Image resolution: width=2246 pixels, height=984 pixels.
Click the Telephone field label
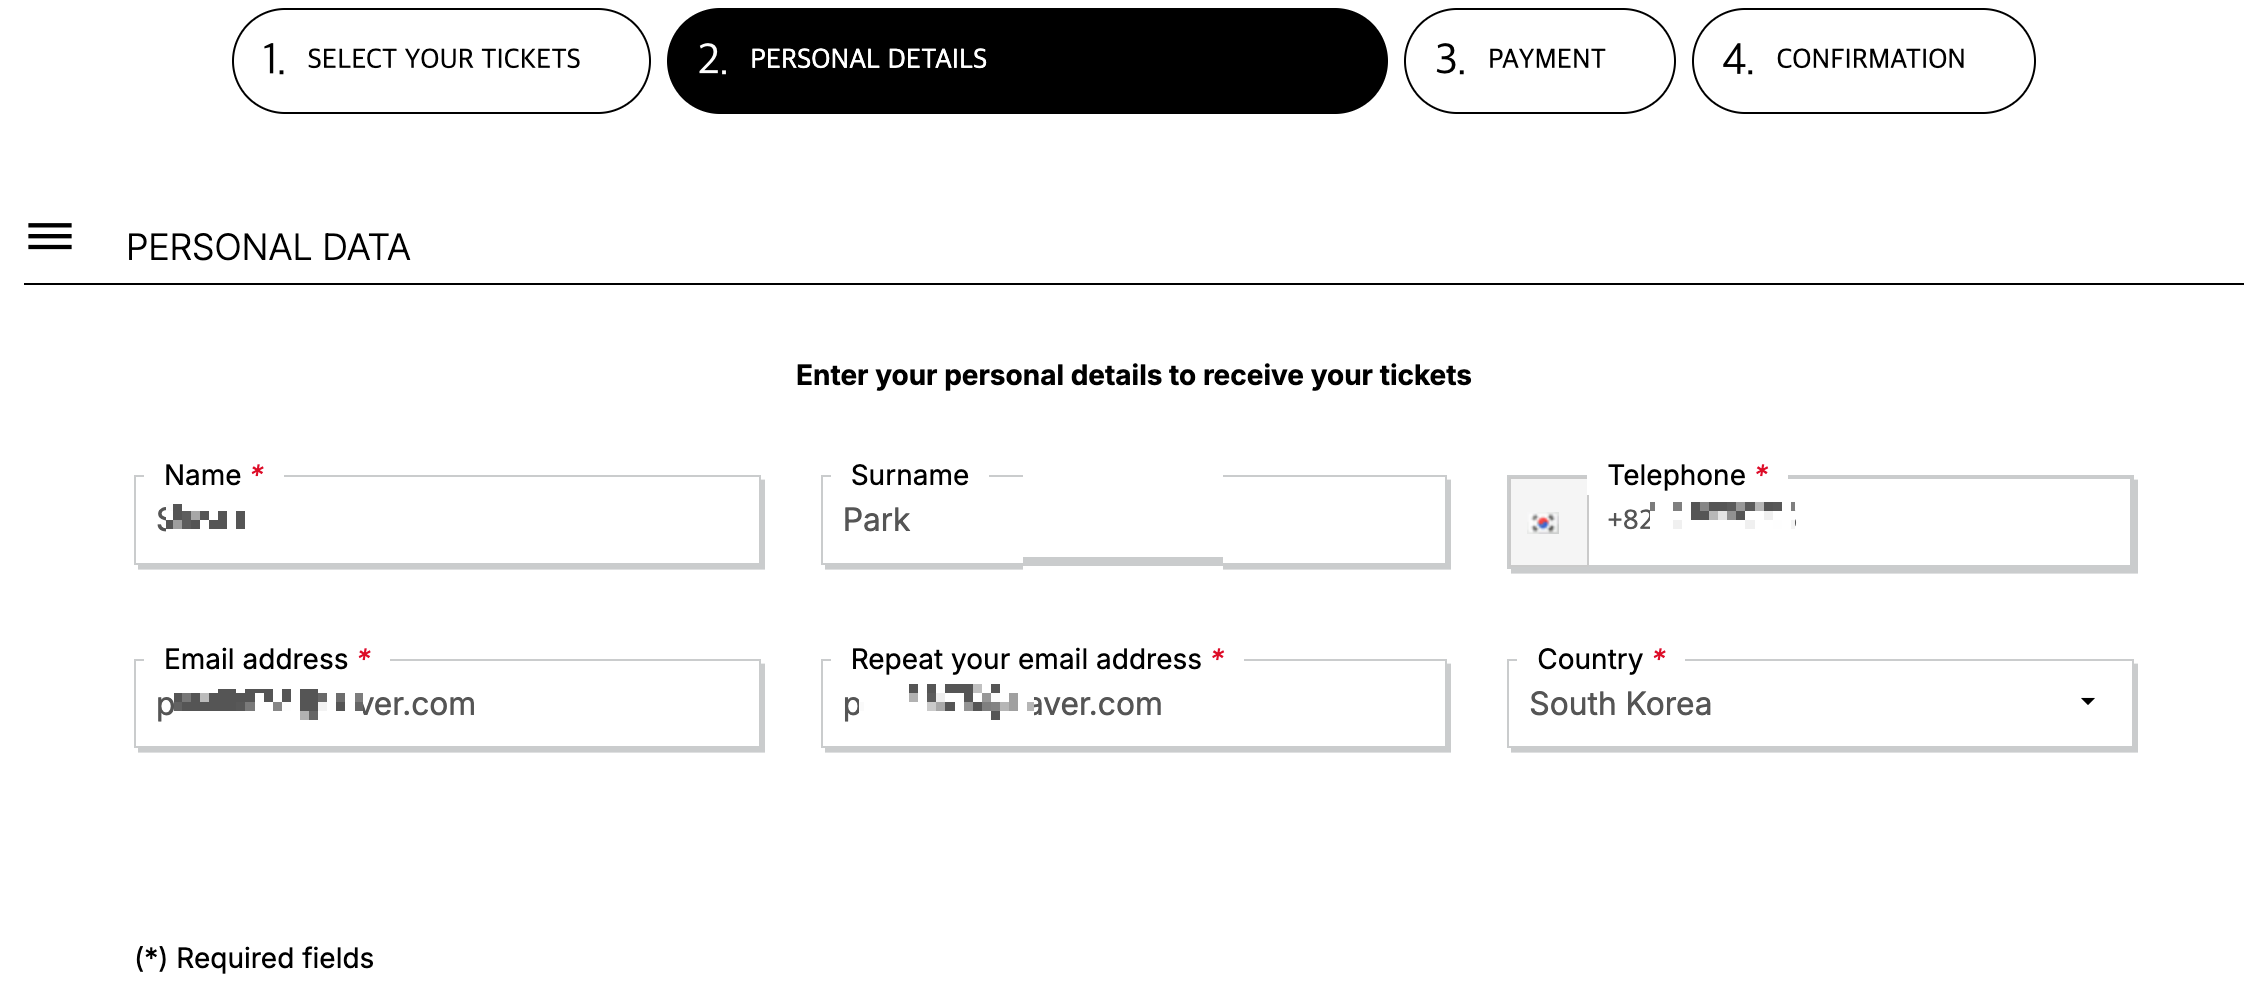click(x=1676, y=475)
